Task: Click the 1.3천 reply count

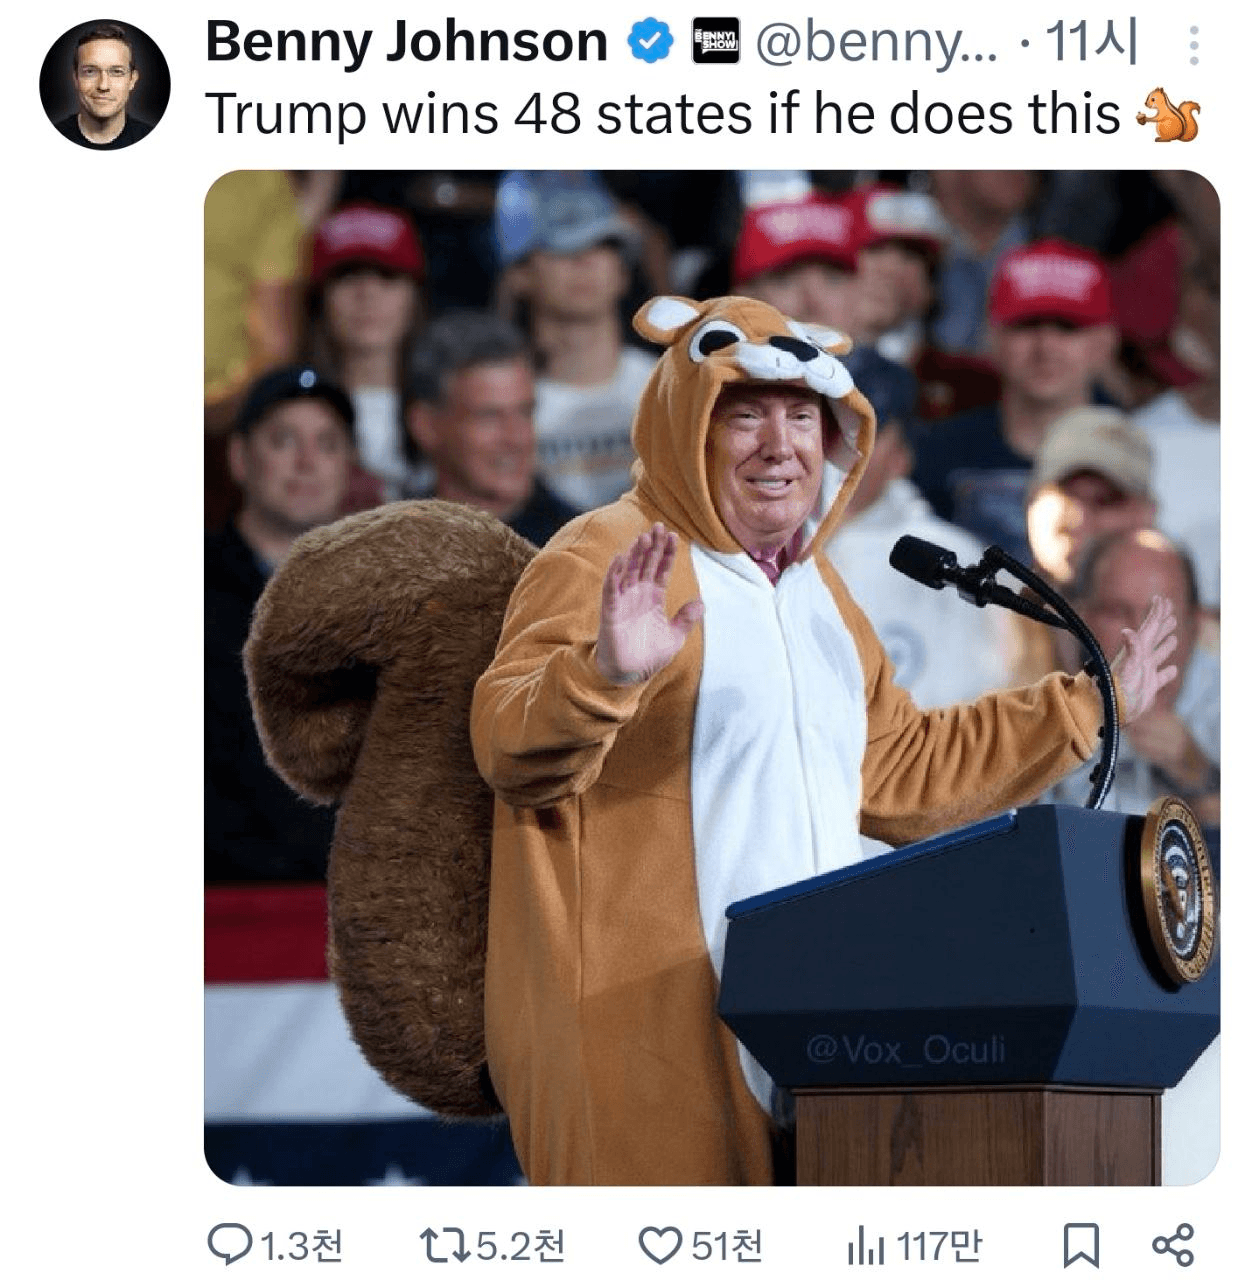Action: (x=301, y=1246)
